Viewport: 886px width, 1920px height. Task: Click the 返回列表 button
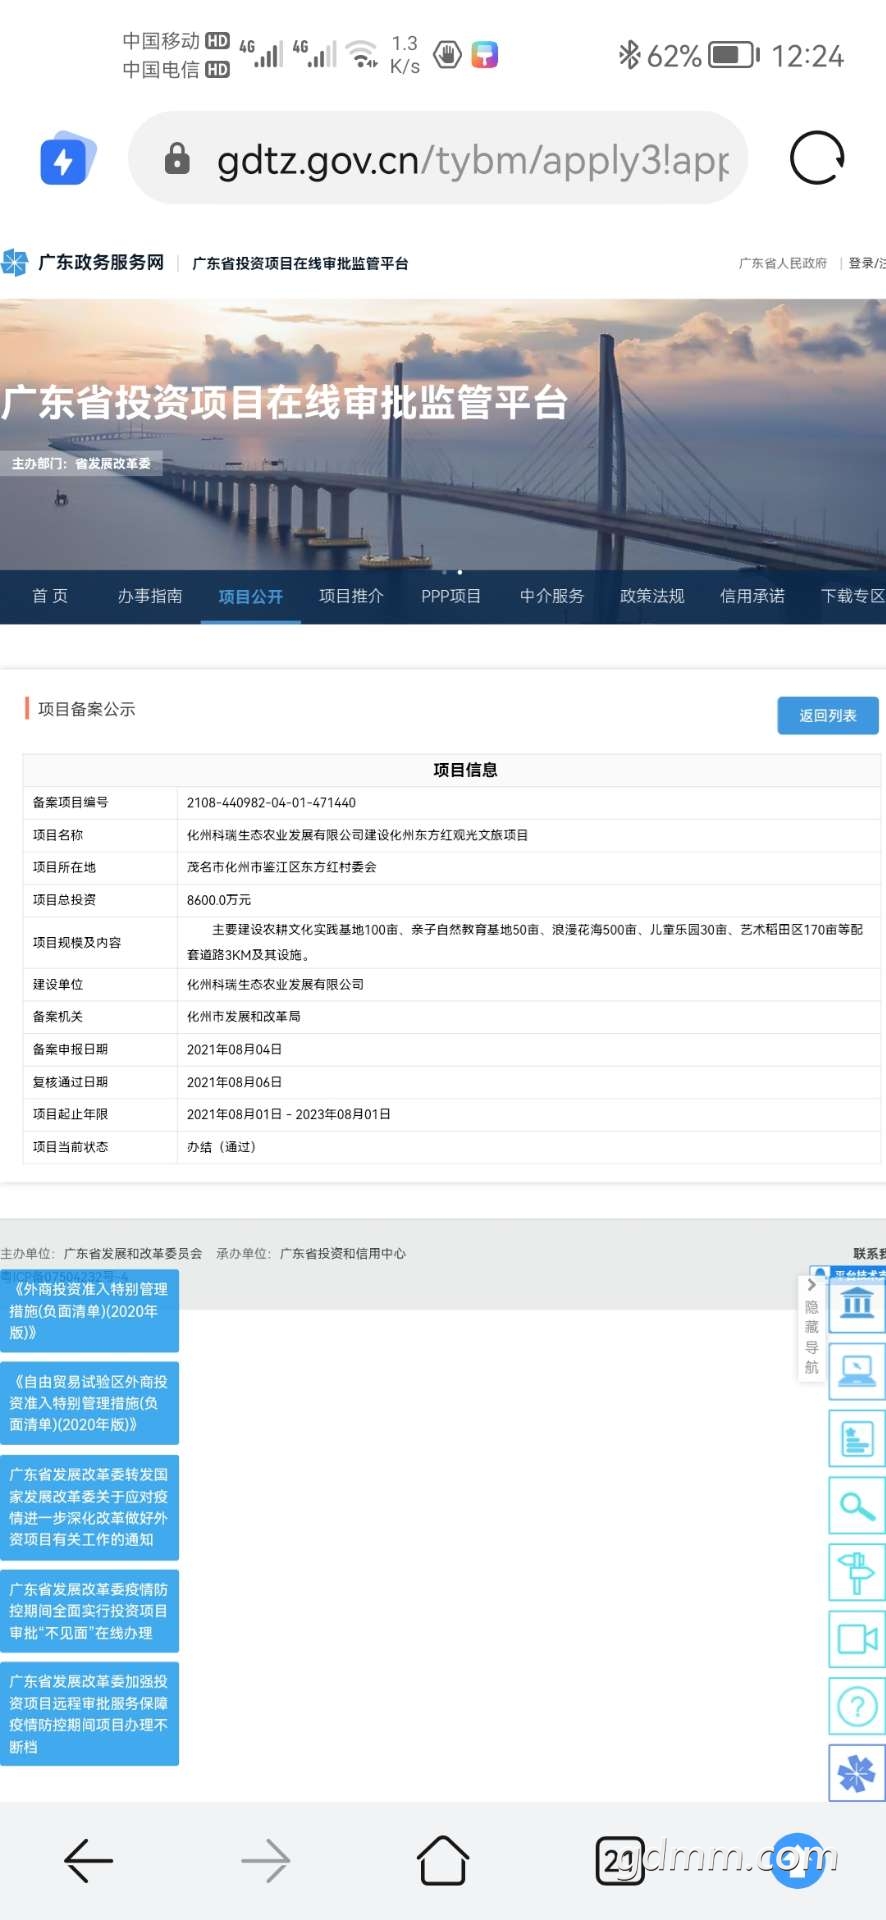tap(828, 716)
